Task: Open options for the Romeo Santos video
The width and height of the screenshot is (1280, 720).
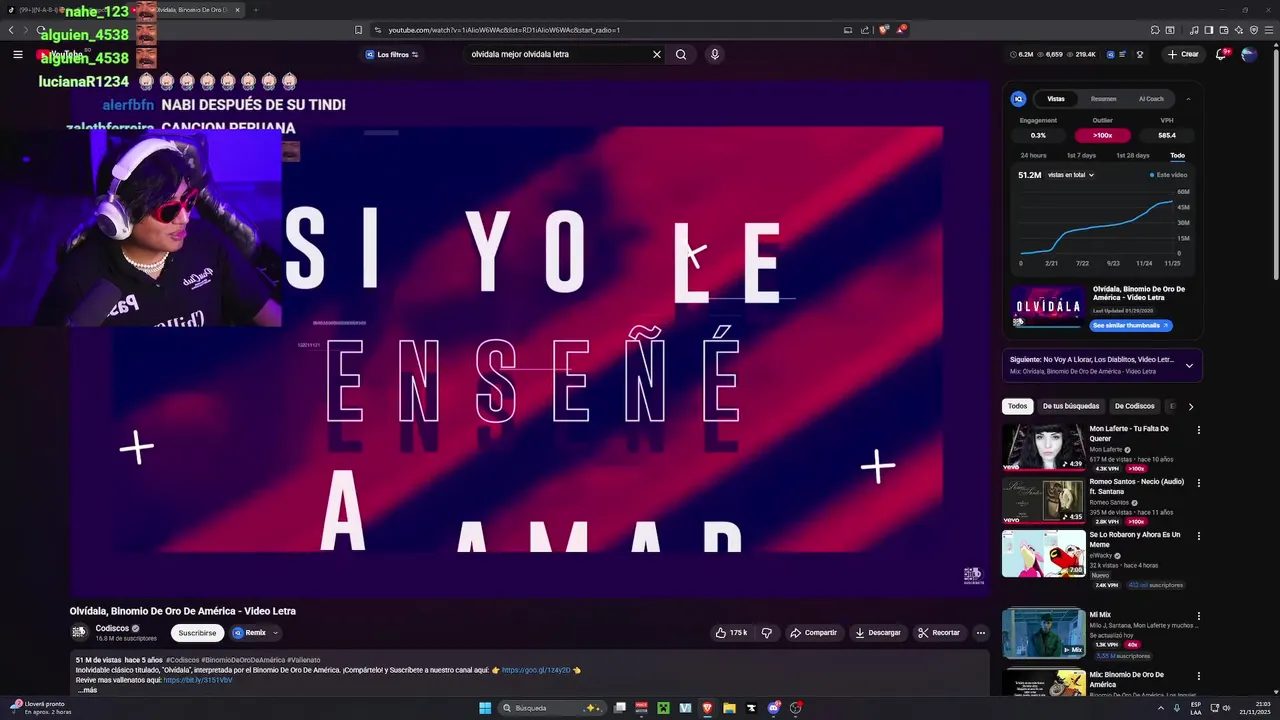Action: [1199, 483]
